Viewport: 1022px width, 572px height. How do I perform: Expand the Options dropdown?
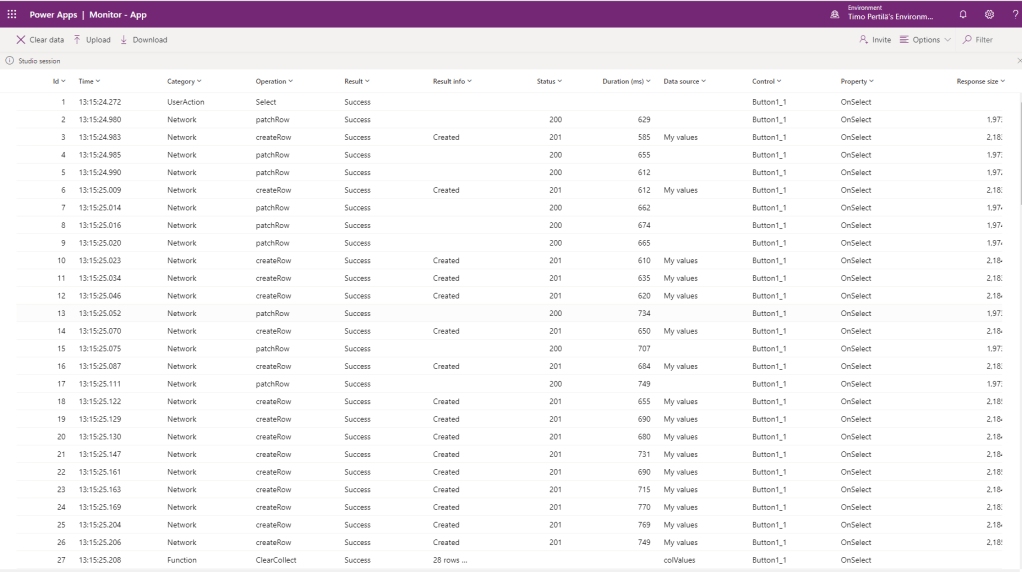[925, 40]
